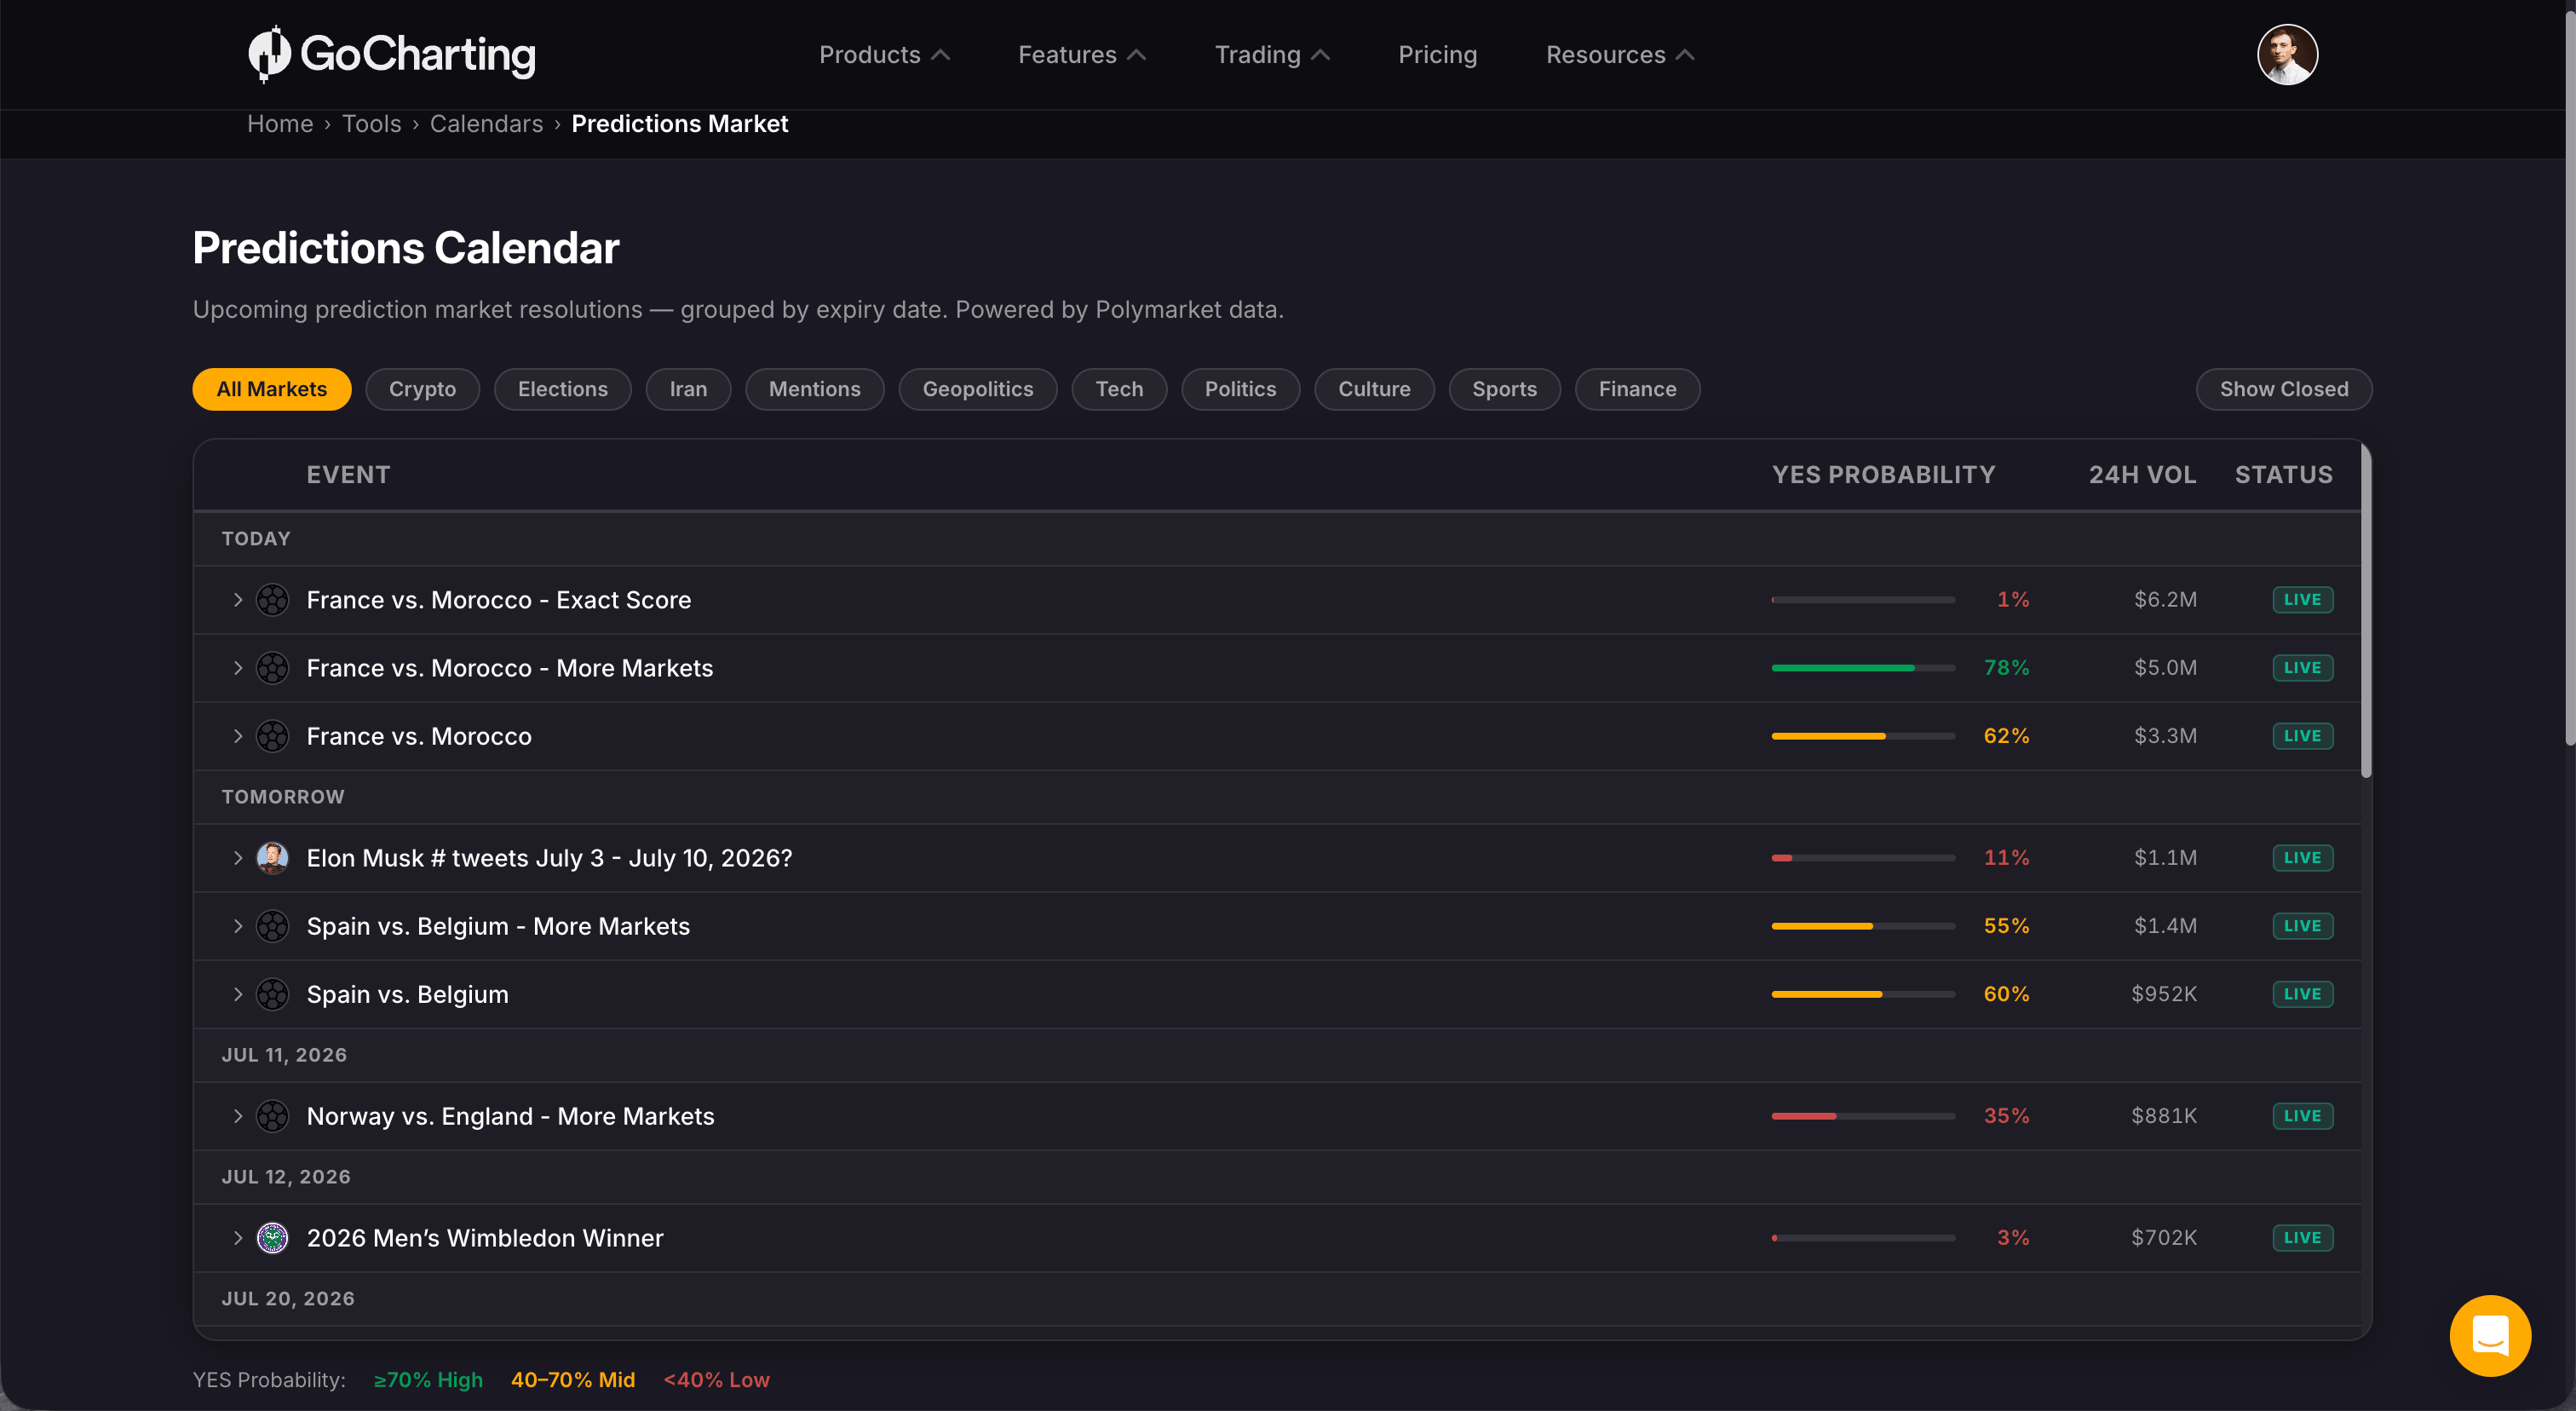Open the Products dropdown menu

tap(884, 55)
